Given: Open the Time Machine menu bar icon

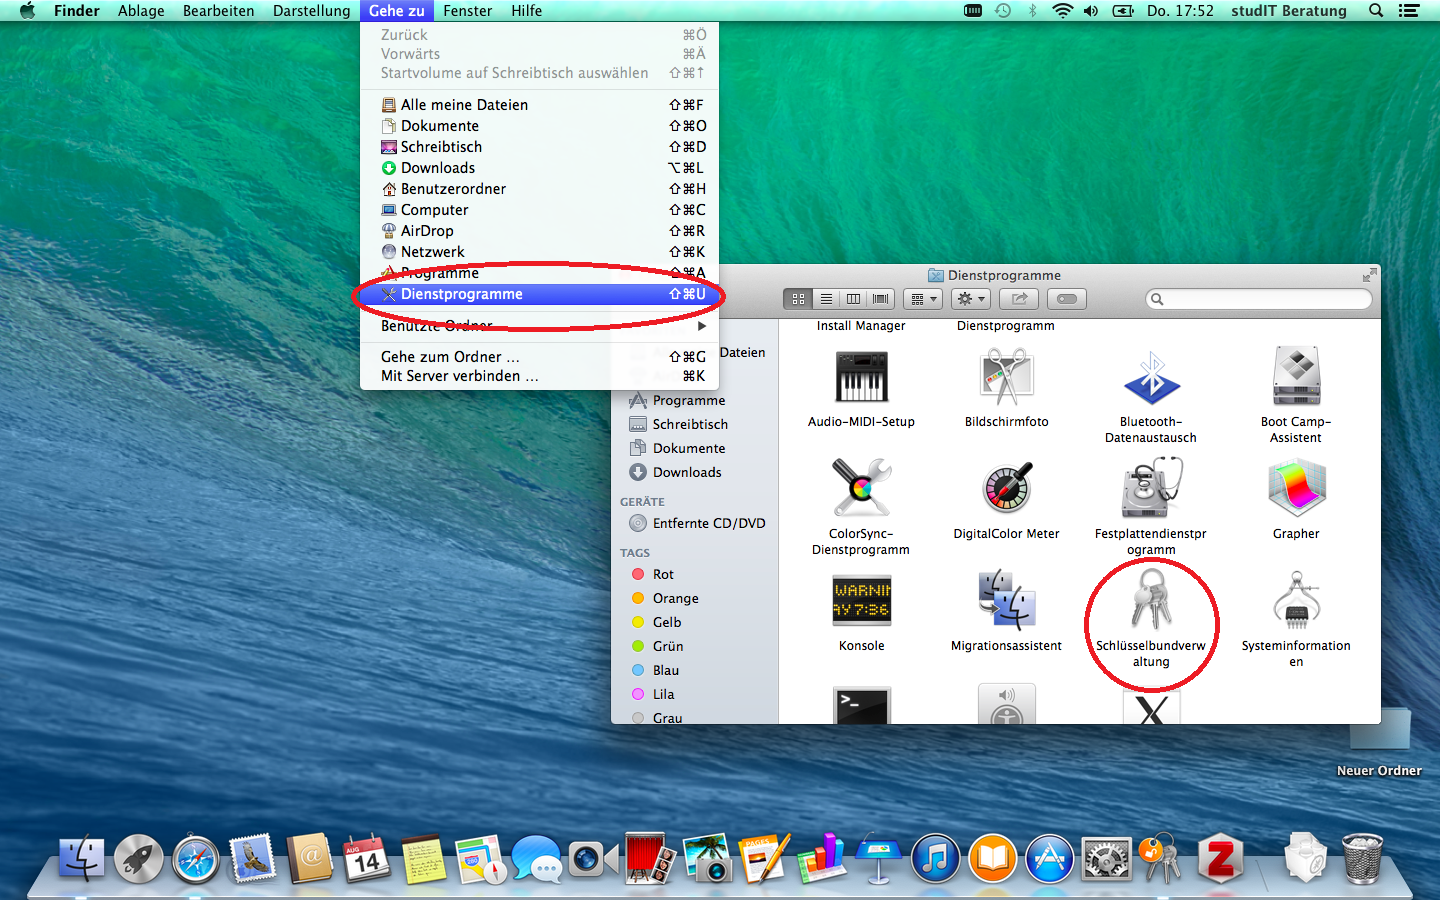Looking at the screenshot, I should tap(1003, 11).
